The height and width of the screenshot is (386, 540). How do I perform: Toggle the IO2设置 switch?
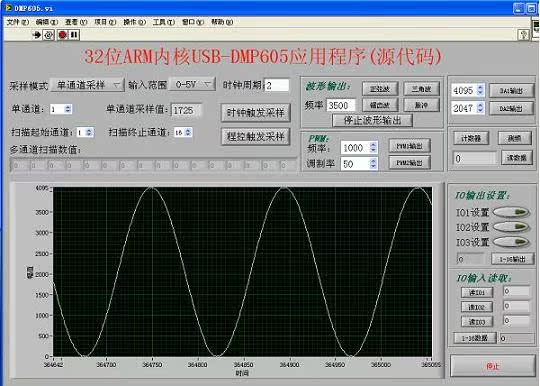512,227
